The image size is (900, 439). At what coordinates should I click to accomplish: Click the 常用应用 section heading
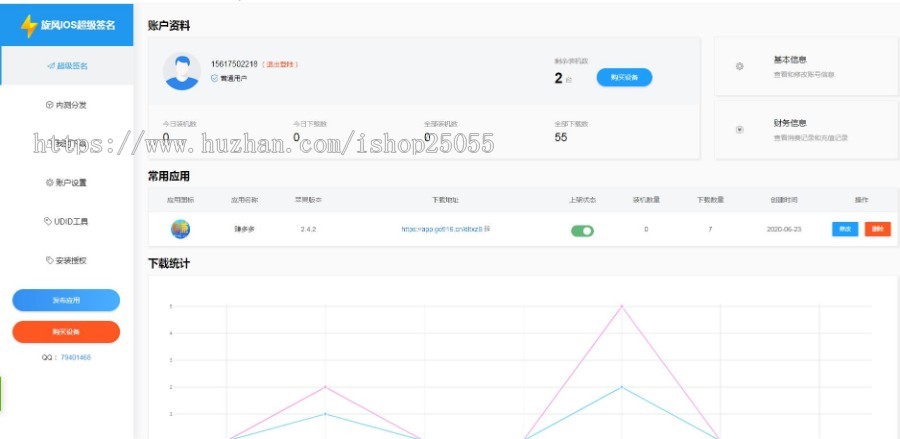click(169, 176)
